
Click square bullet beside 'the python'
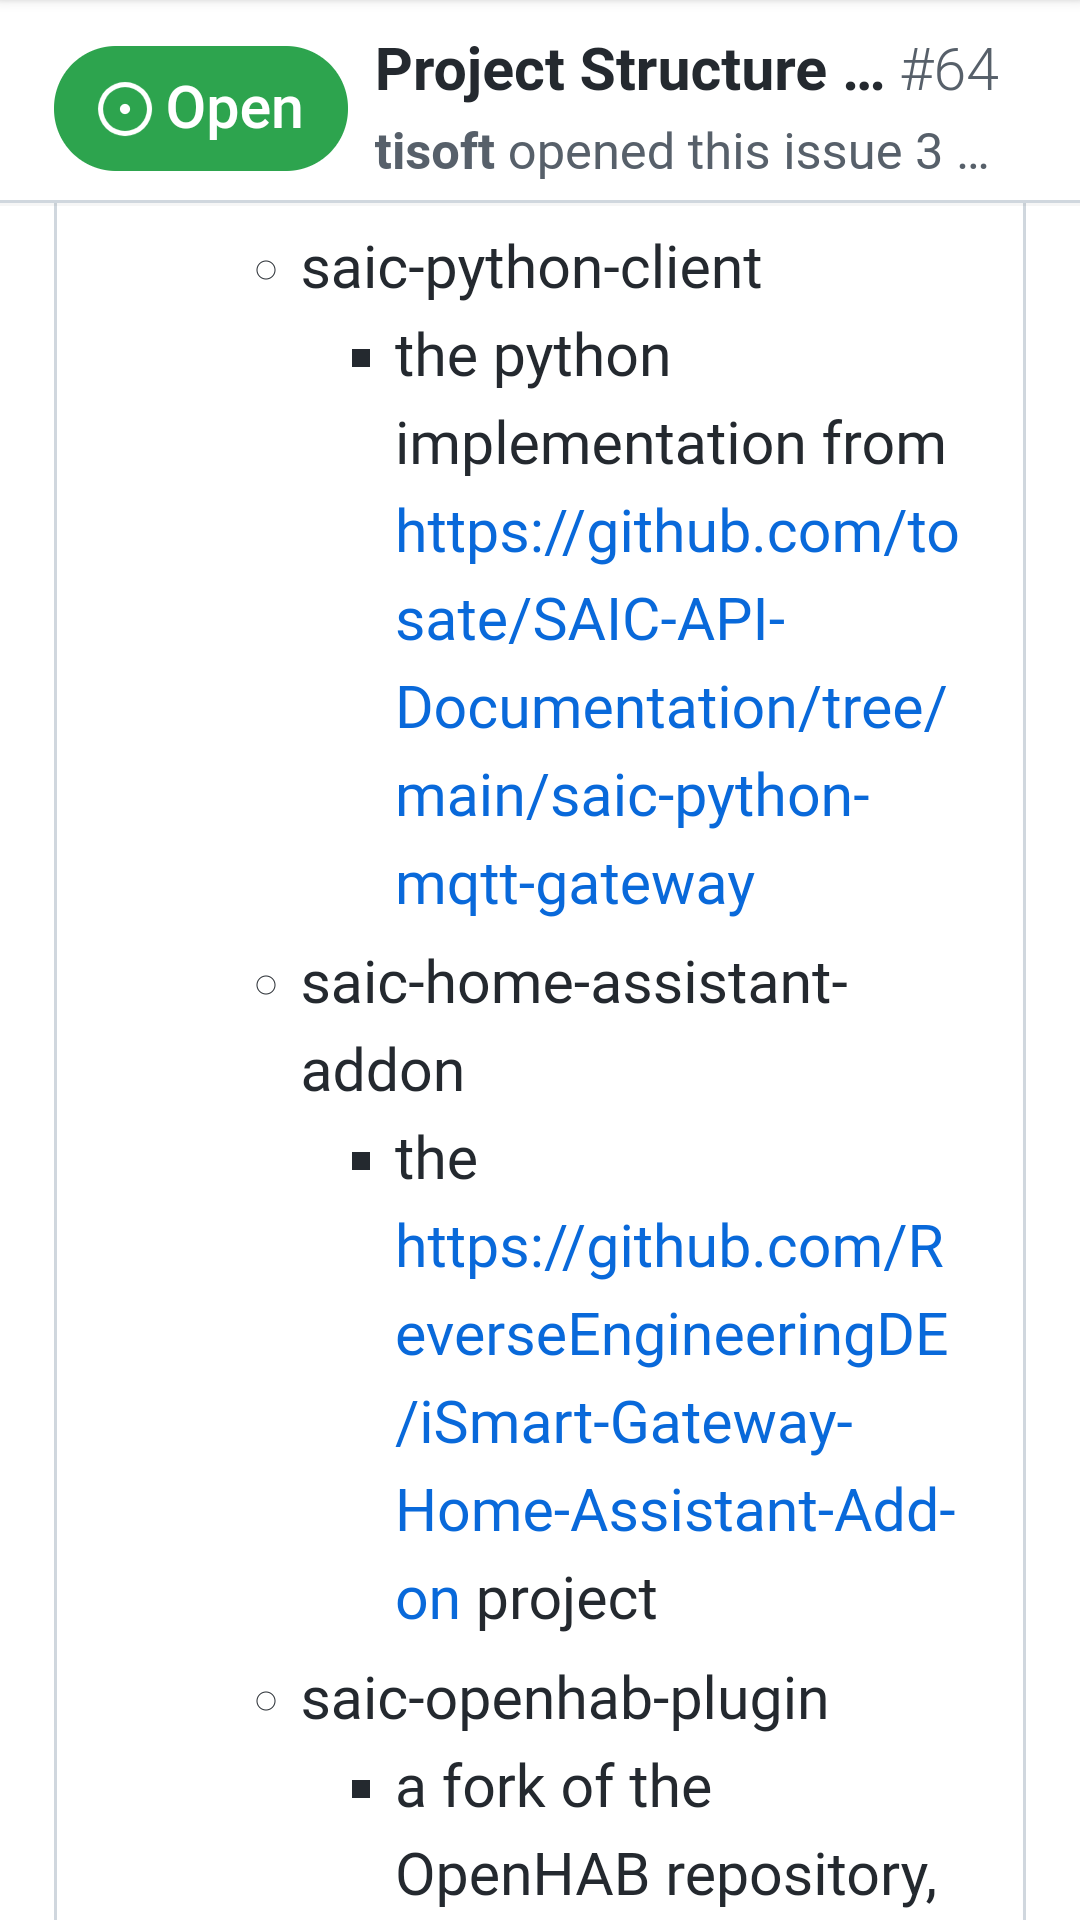click(361, 358)
